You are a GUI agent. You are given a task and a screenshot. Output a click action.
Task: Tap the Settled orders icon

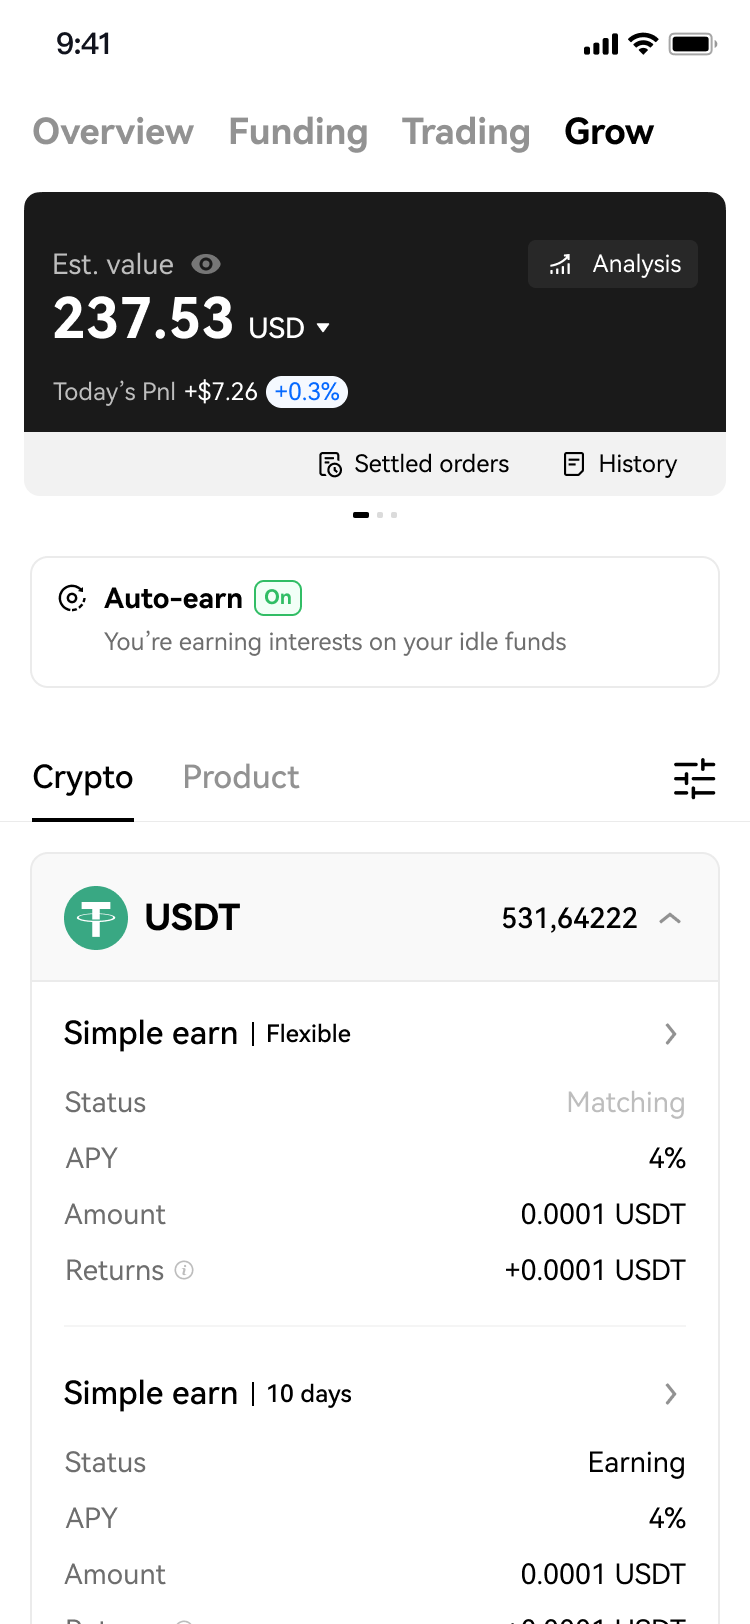330,464
